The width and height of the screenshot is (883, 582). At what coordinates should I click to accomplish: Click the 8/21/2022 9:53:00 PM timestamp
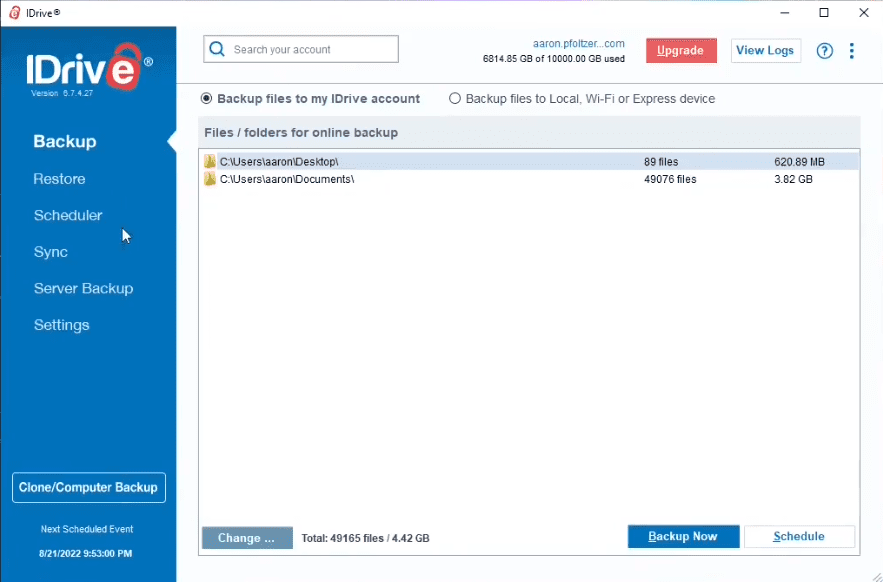(x=86, y=553)
